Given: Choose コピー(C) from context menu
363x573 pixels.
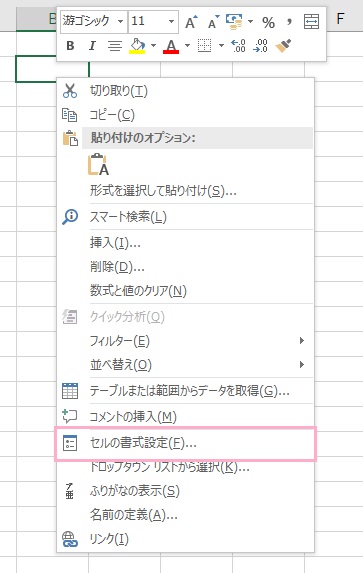Looking at the screenshot, I should pos(186,115).
